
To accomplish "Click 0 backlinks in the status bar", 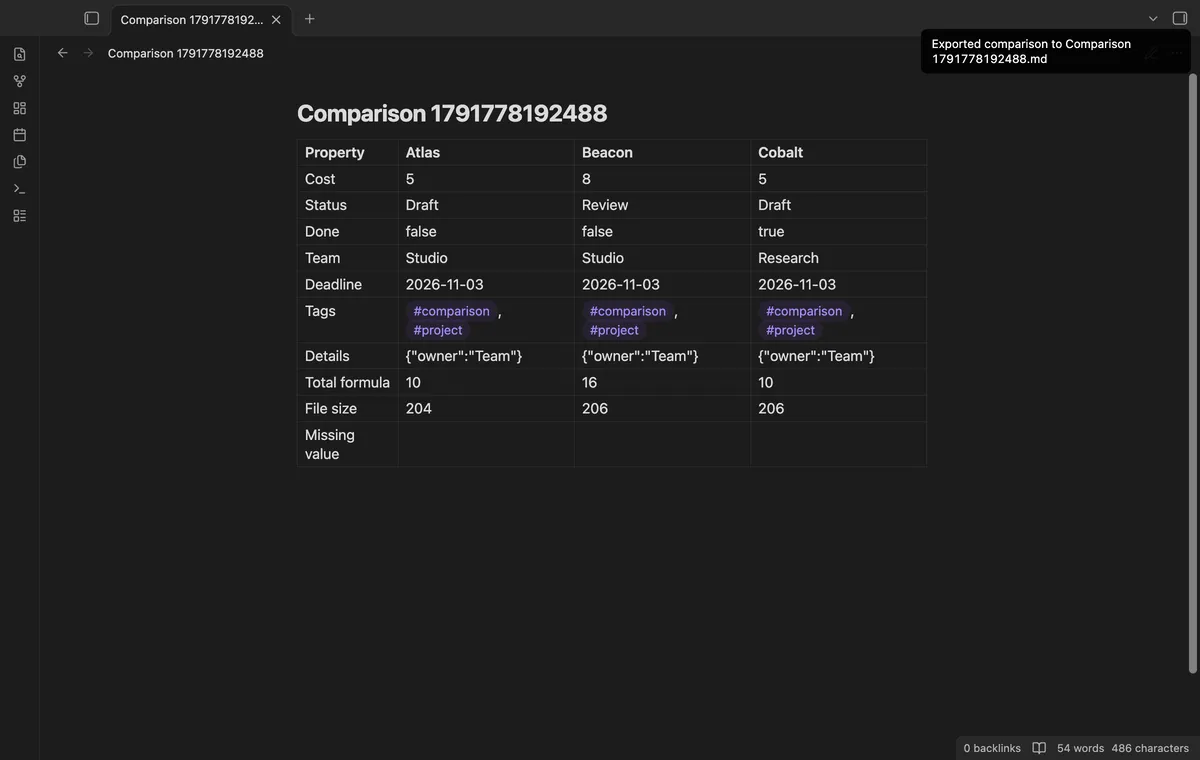I will [992, 748].
